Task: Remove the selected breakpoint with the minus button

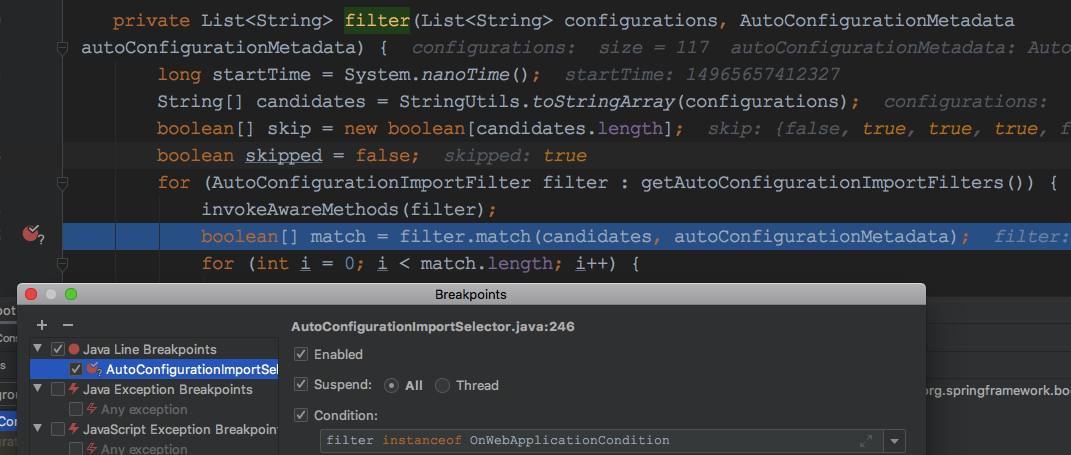Action: pos(67,325)
